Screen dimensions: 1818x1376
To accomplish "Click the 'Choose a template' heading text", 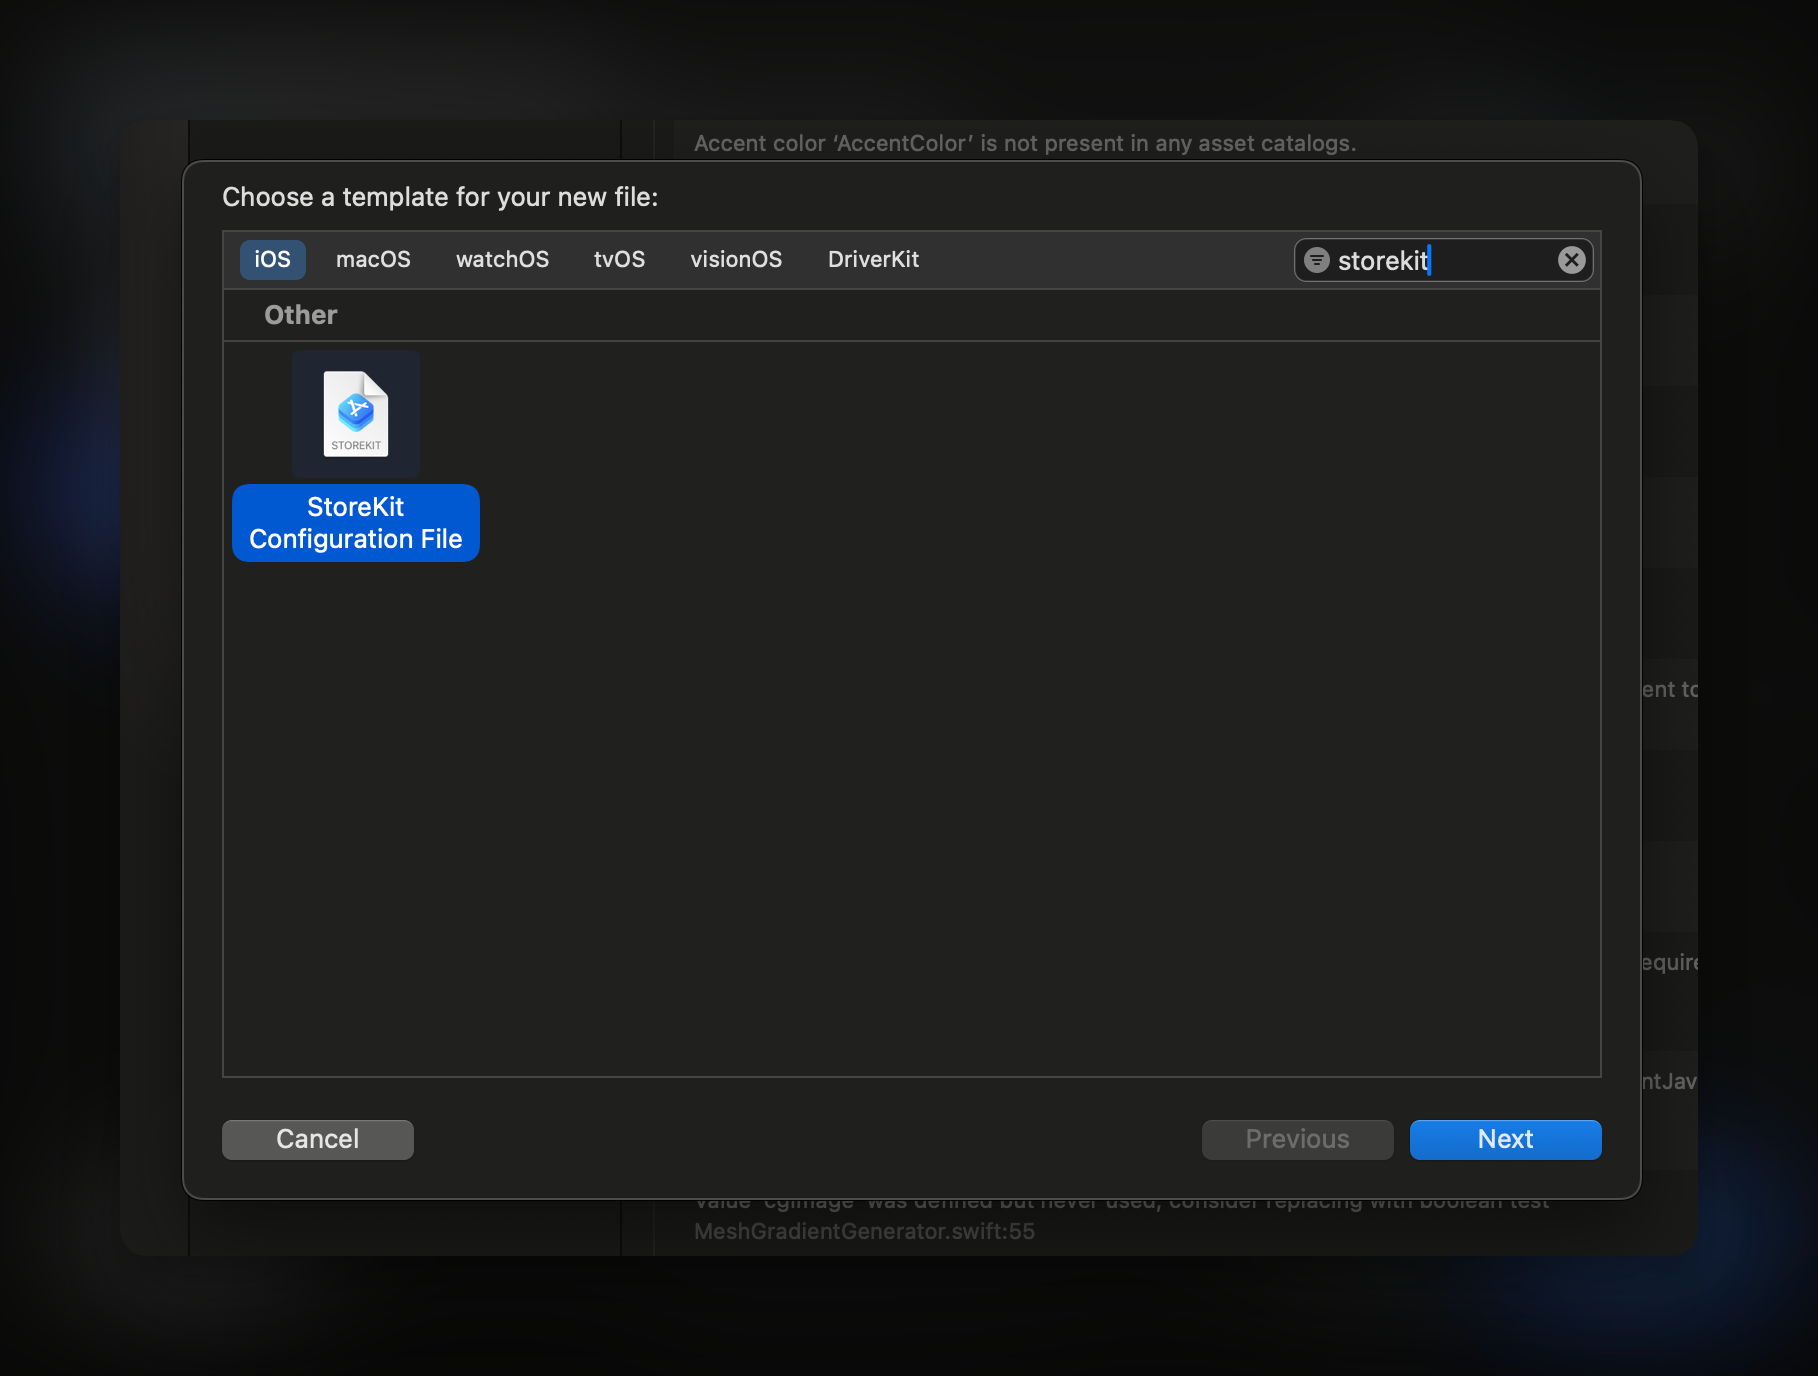I will click(440, 197).
